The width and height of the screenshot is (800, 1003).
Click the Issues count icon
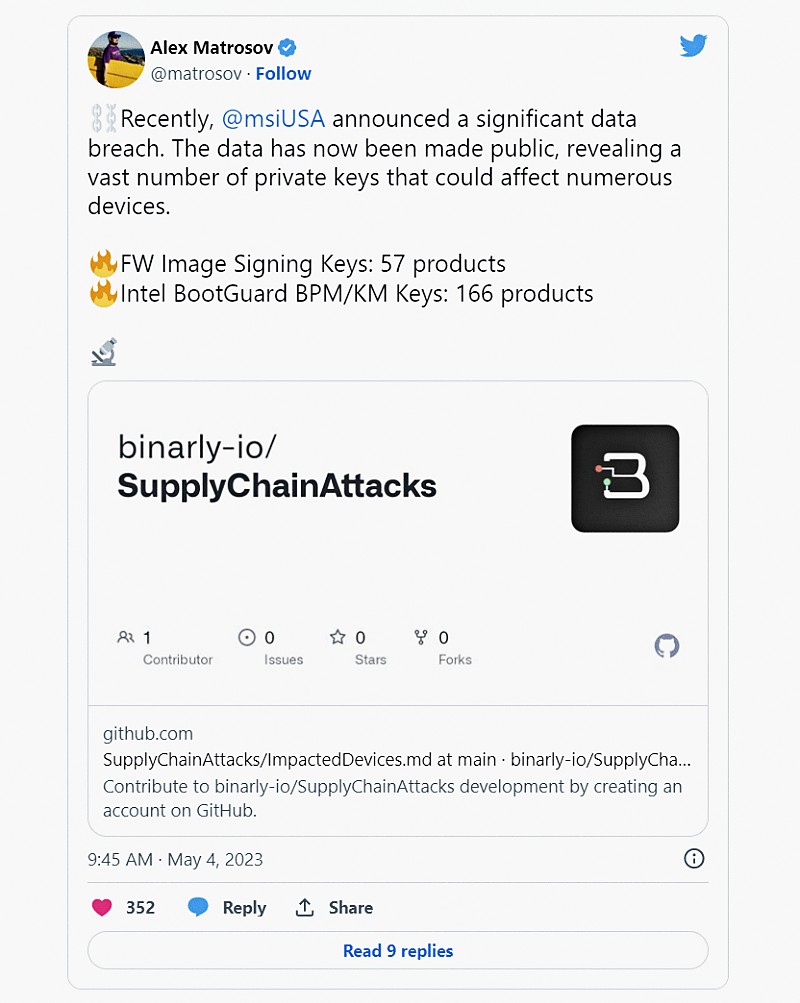point(246,637)
